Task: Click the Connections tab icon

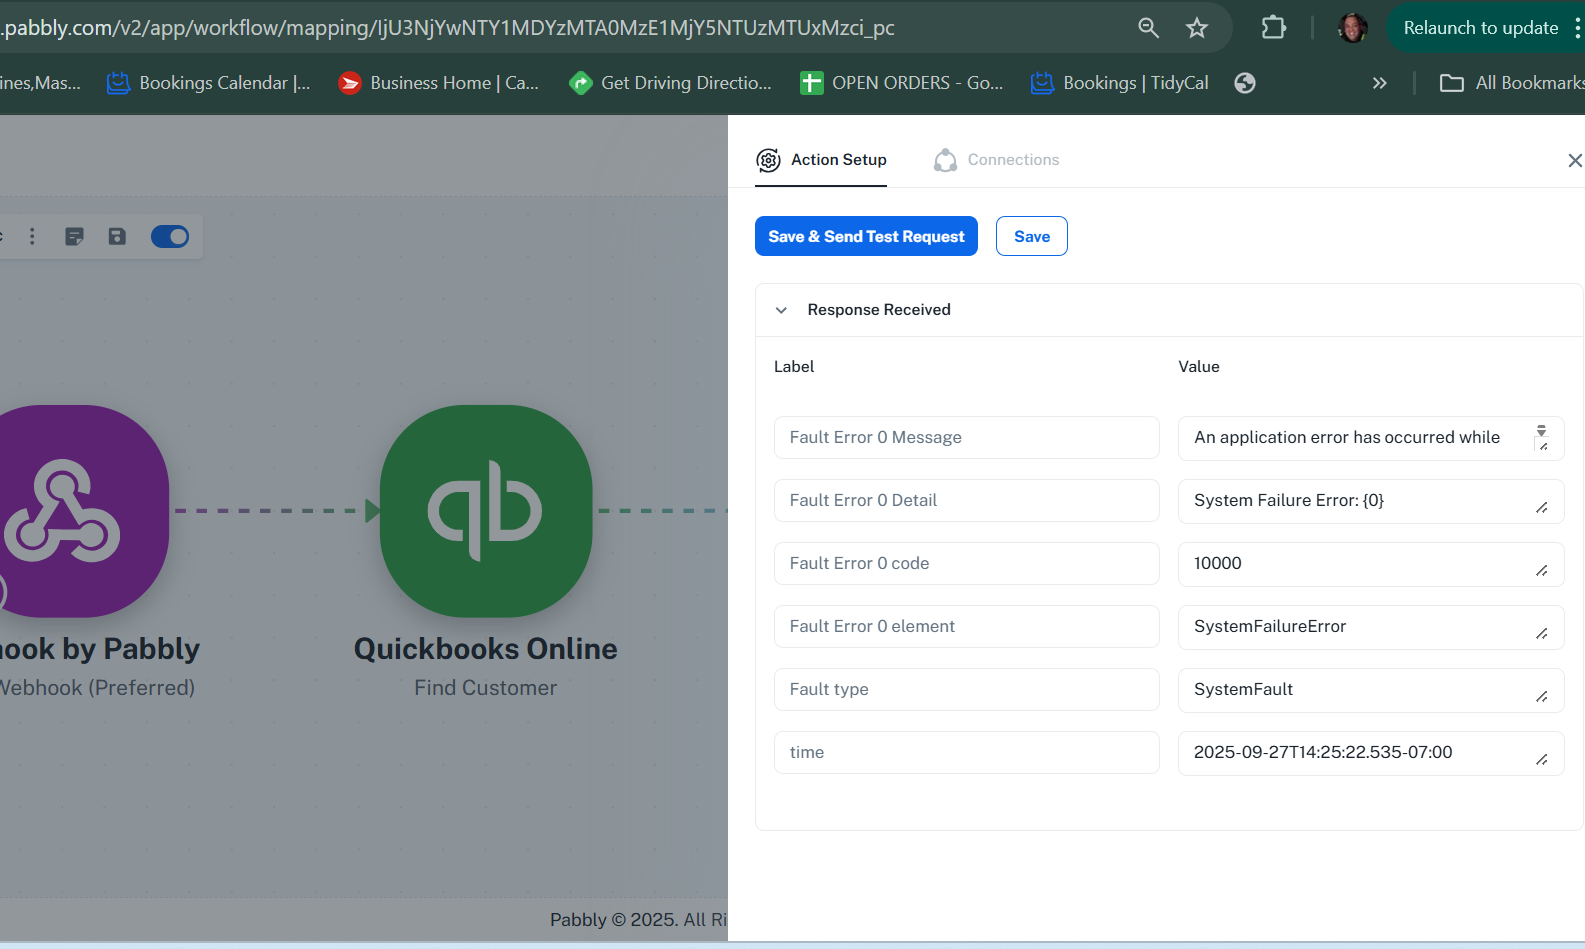Action: pos(945,160)
